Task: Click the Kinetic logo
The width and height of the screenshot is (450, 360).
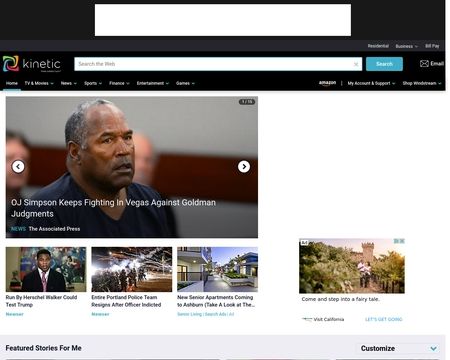Action: tap(32, 64)
